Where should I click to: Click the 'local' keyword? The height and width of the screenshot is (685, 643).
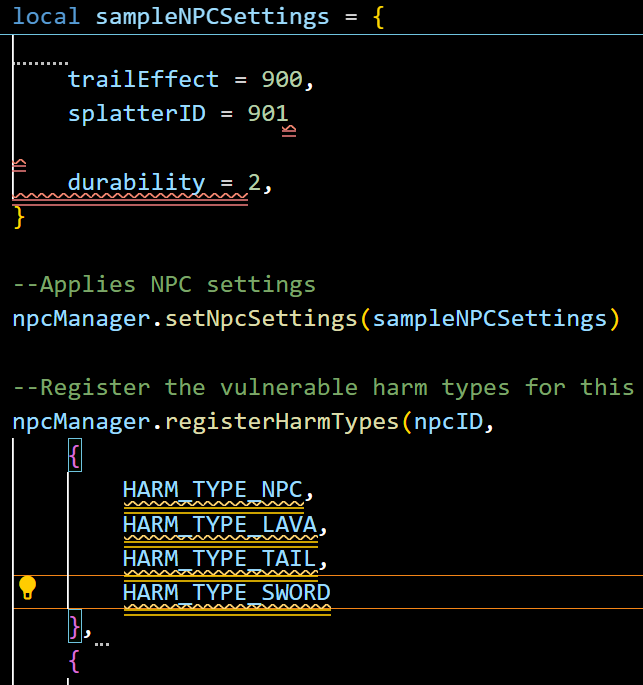point(46,17)
